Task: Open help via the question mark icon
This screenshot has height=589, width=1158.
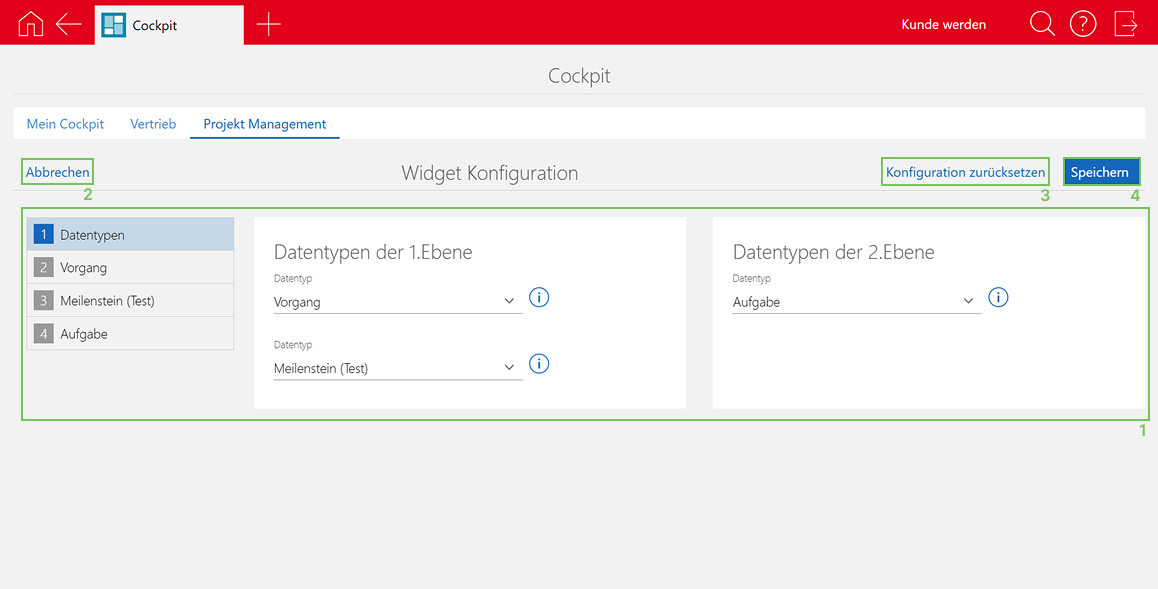Action: point(1083,23)
